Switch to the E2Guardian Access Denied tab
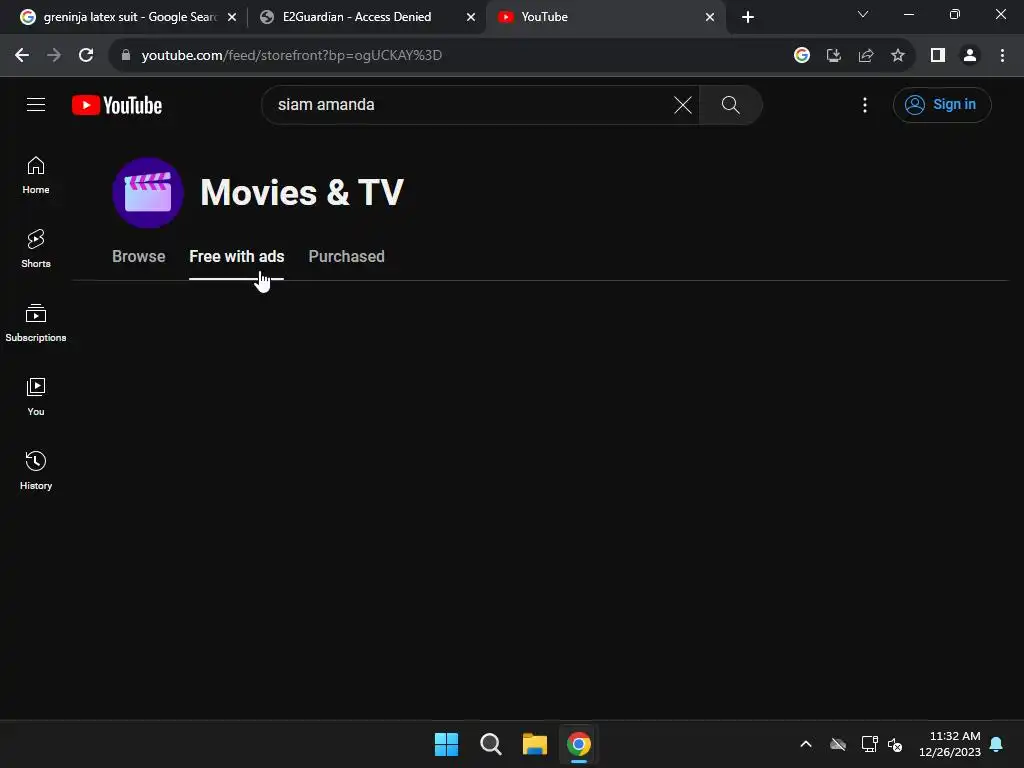 [x=357, y=17]
